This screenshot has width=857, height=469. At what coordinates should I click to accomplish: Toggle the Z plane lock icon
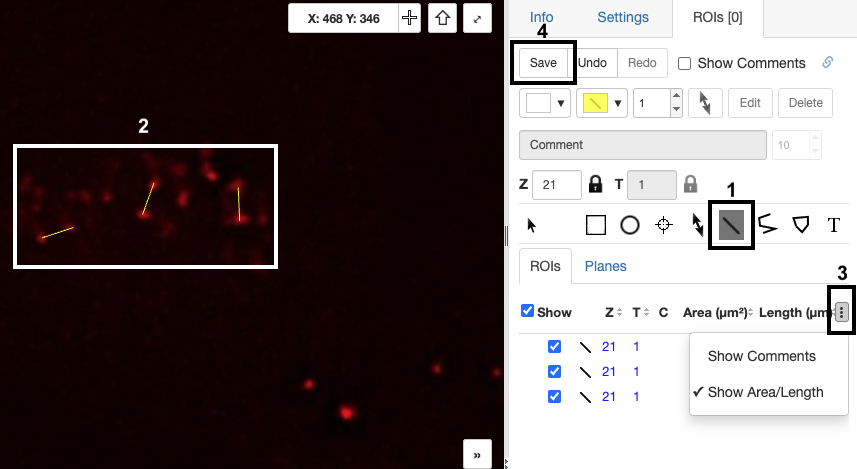[595, 184]
